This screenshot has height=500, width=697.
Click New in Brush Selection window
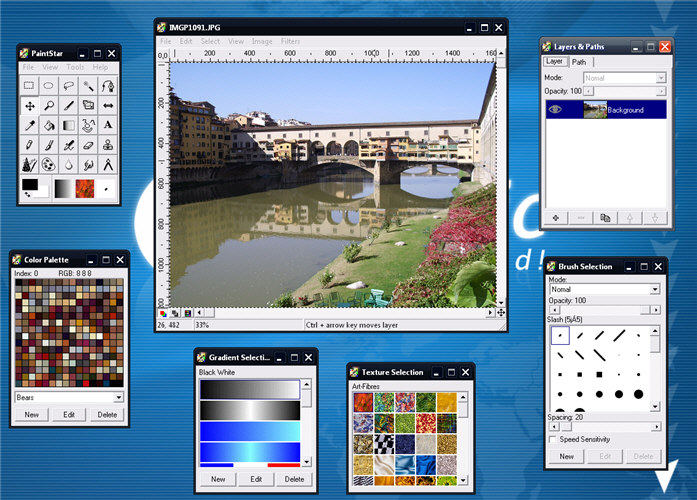pyautogui.click(x=567, y=456)
